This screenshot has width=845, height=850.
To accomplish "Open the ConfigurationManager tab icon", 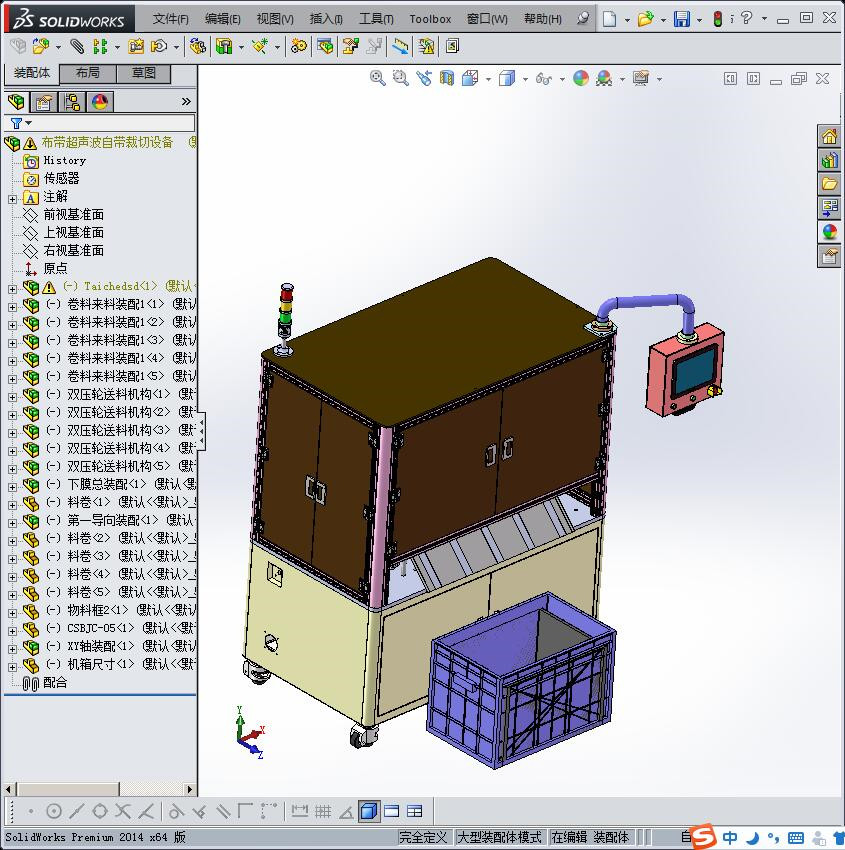I will 72,102.
